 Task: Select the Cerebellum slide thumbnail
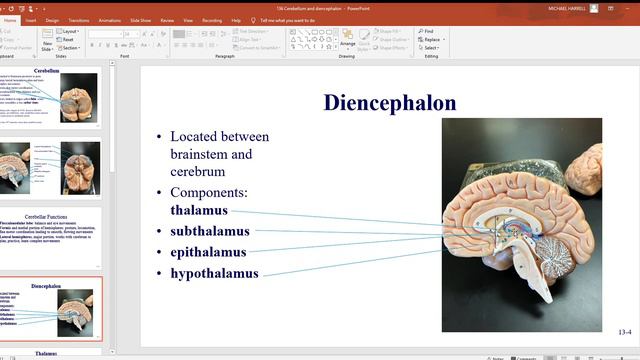click(50, 97)
